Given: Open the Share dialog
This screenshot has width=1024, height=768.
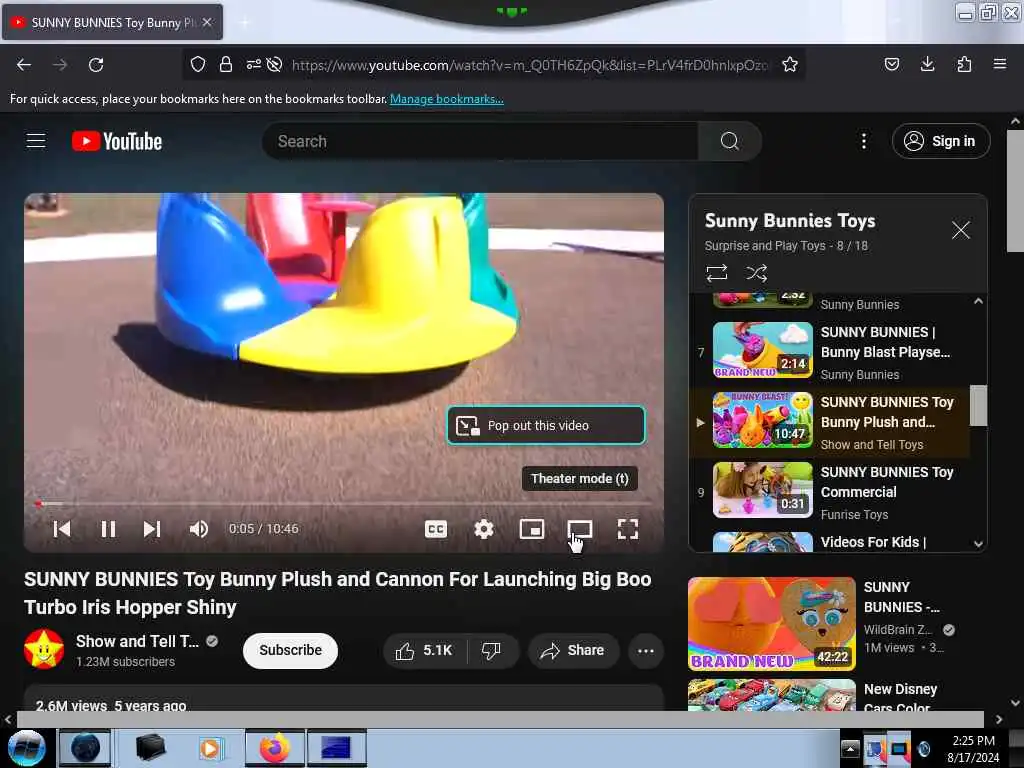Looking at the screenshot, I should [x=573, y=650].
